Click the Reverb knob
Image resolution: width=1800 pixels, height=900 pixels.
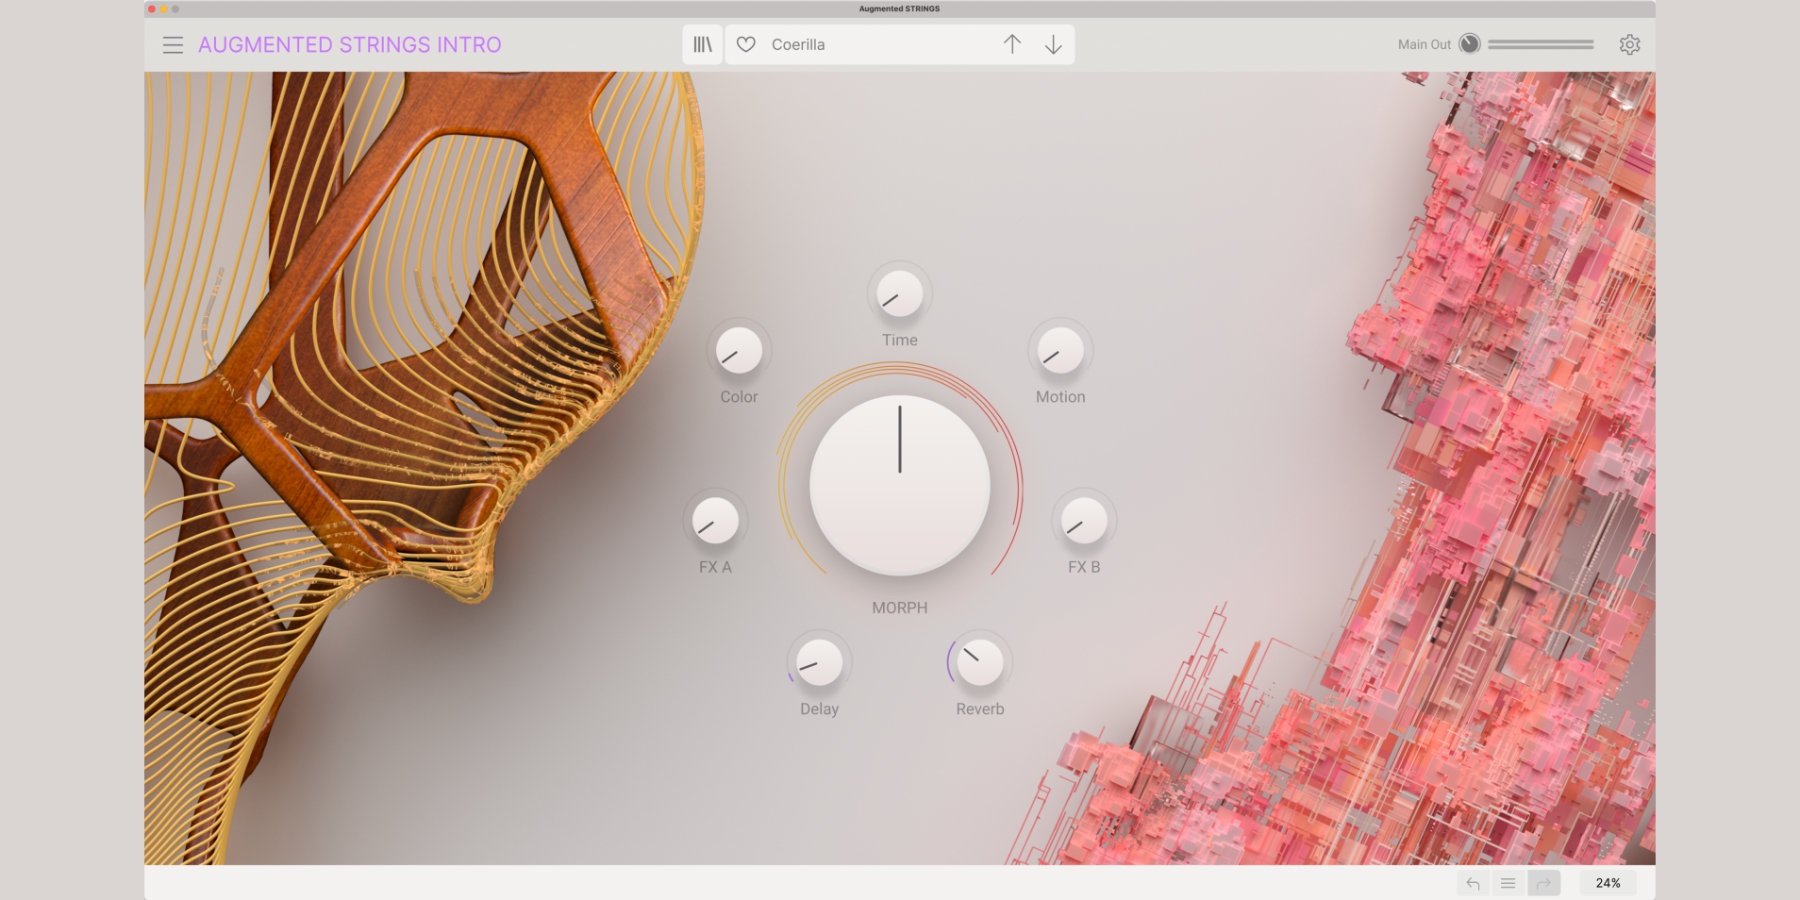pyautogui.click(x=980, y=662)
